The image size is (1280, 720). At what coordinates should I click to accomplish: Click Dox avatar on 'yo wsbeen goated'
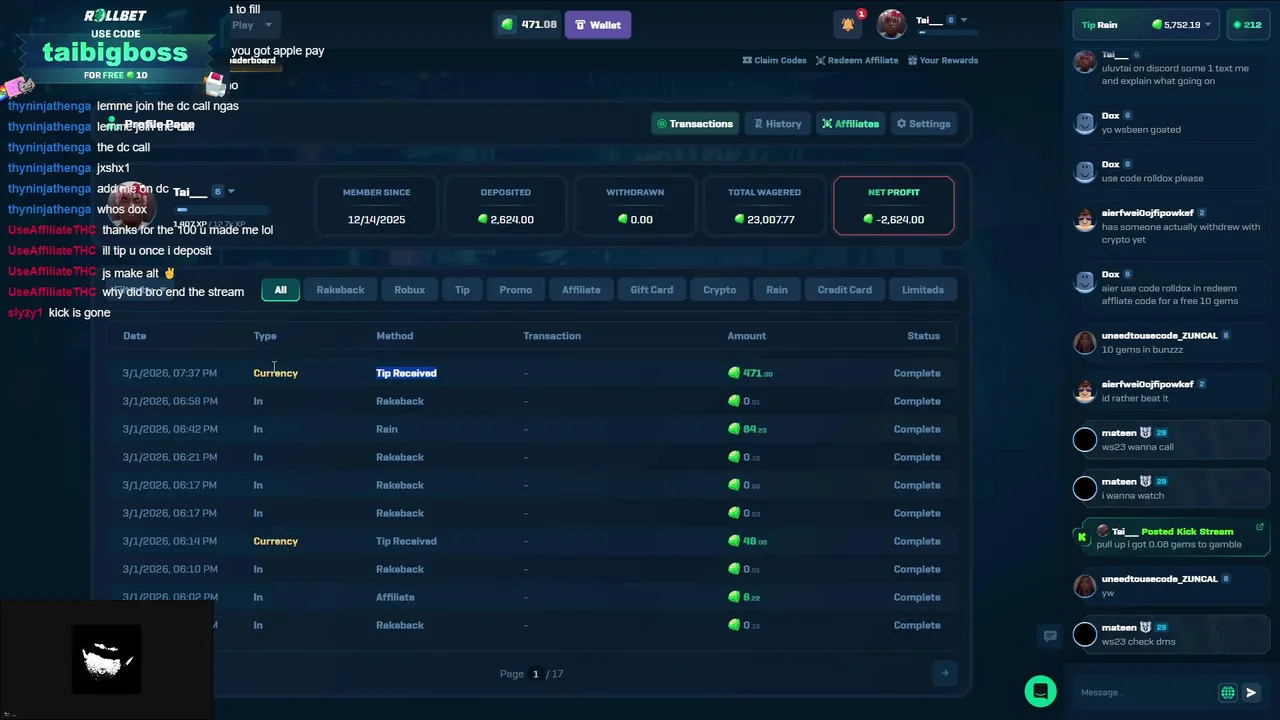click(x=1085, y=122)
